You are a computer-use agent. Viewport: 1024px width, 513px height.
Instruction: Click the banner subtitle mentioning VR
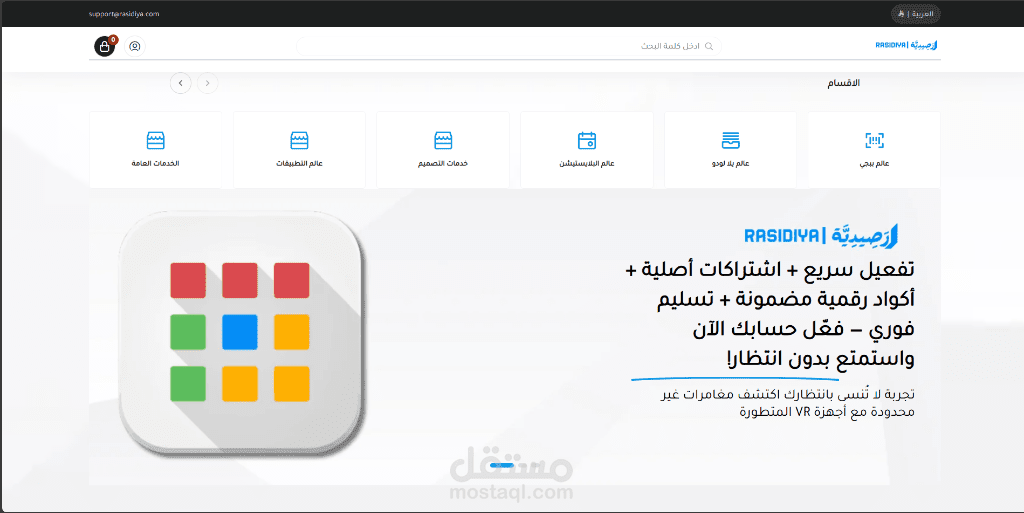coord(788,403)
